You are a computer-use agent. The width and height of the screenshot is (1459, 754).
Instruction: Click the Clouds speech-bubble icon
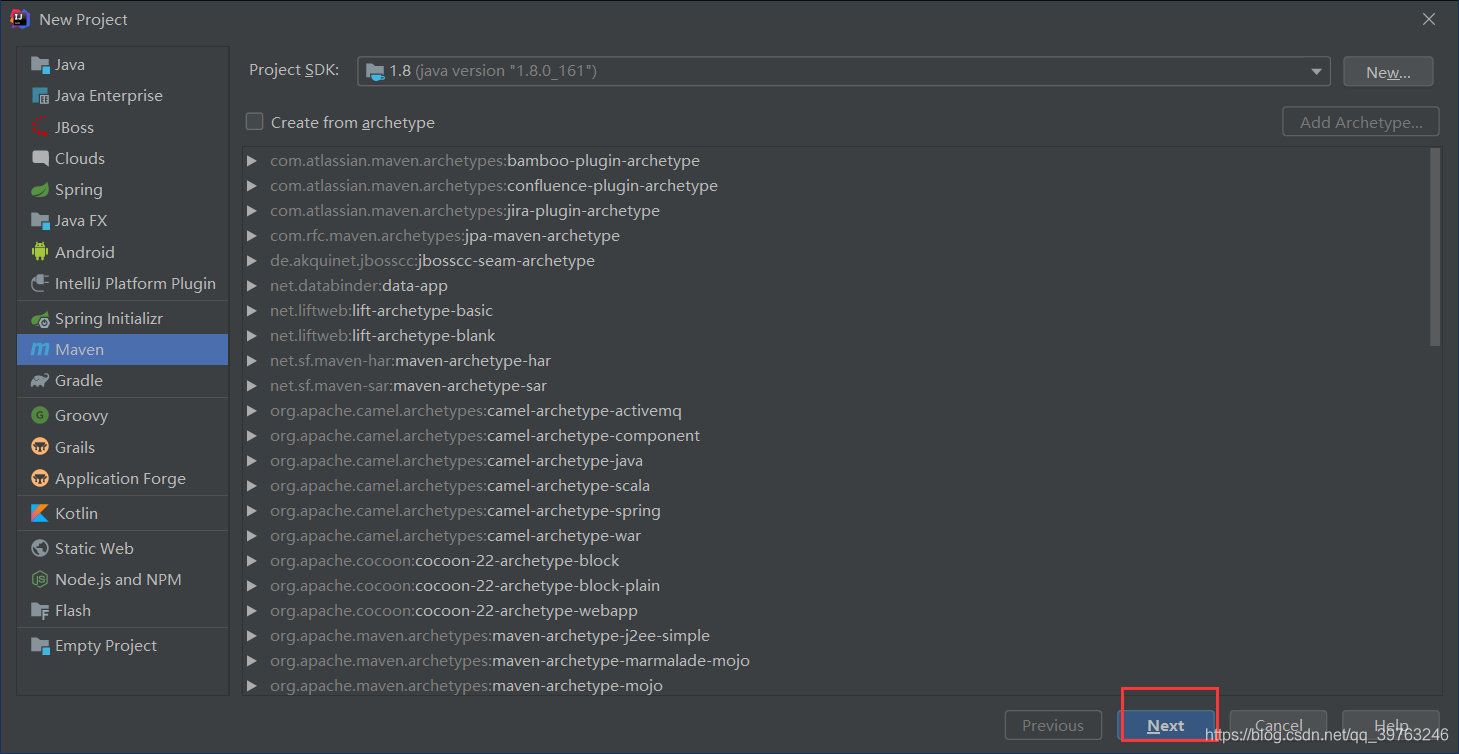tap(40, 158)
